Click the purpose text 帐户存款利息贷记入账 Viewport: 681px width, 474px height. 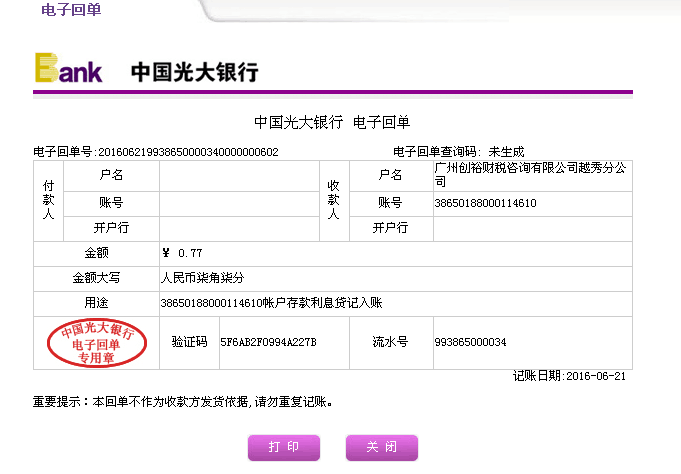[322, 303]
